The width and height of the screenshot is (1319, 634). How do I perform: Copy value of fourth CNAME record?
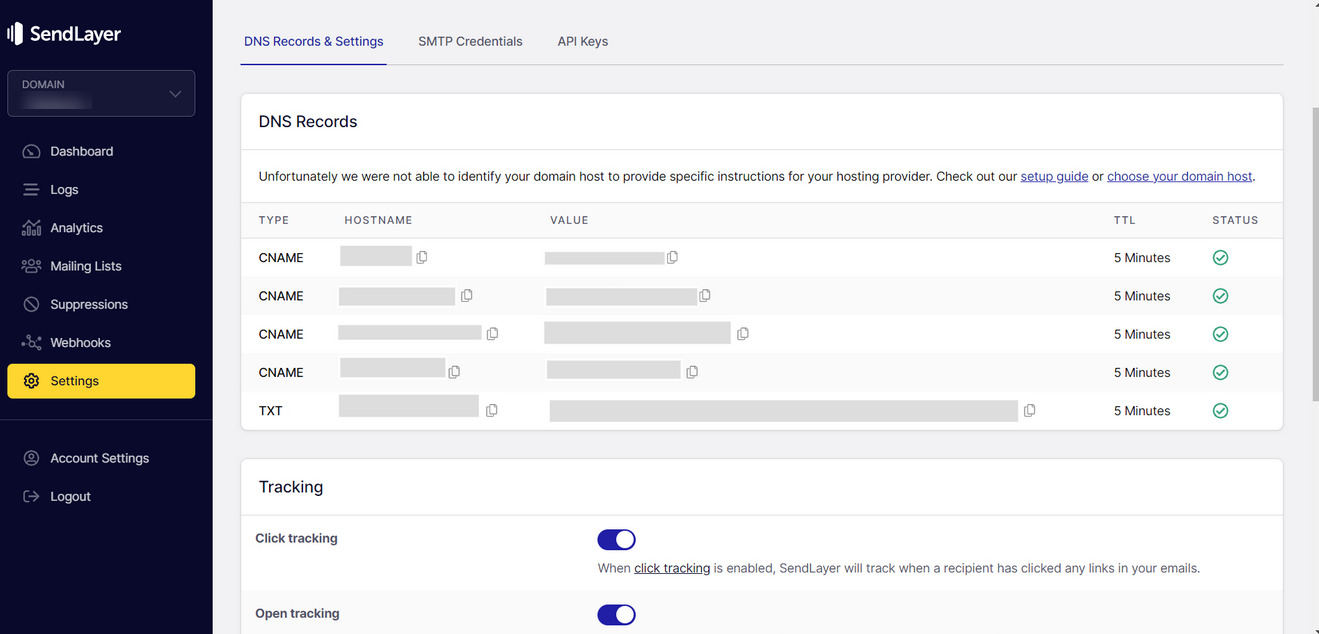[x=692, y=372]
